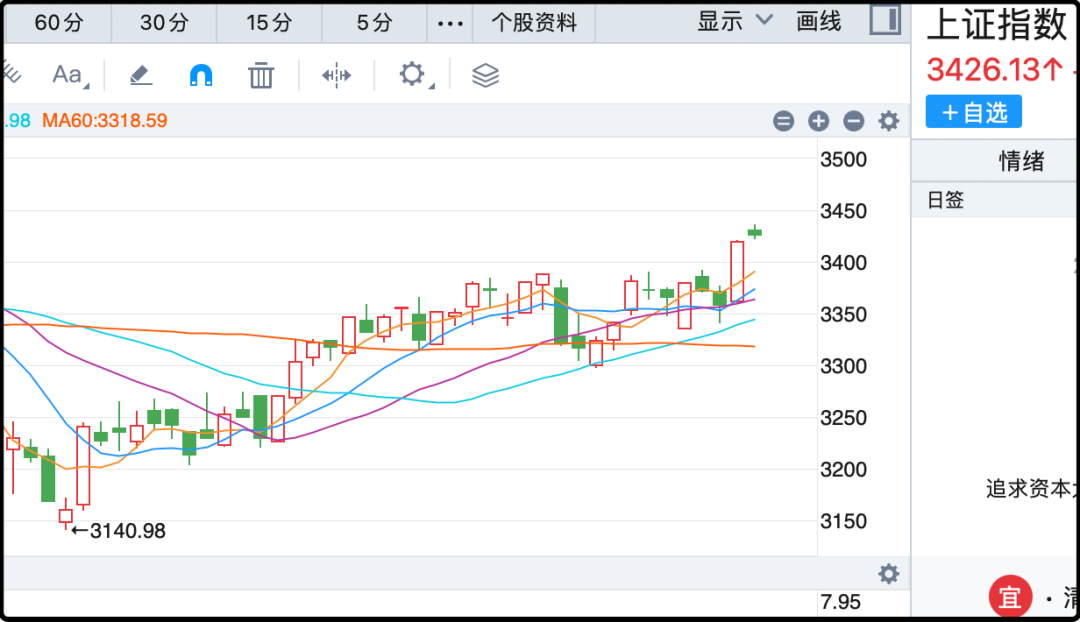Screen dimensions: 1080x622
Task: Select the eraser drawing tool
Action: click(x=140, y=75)
